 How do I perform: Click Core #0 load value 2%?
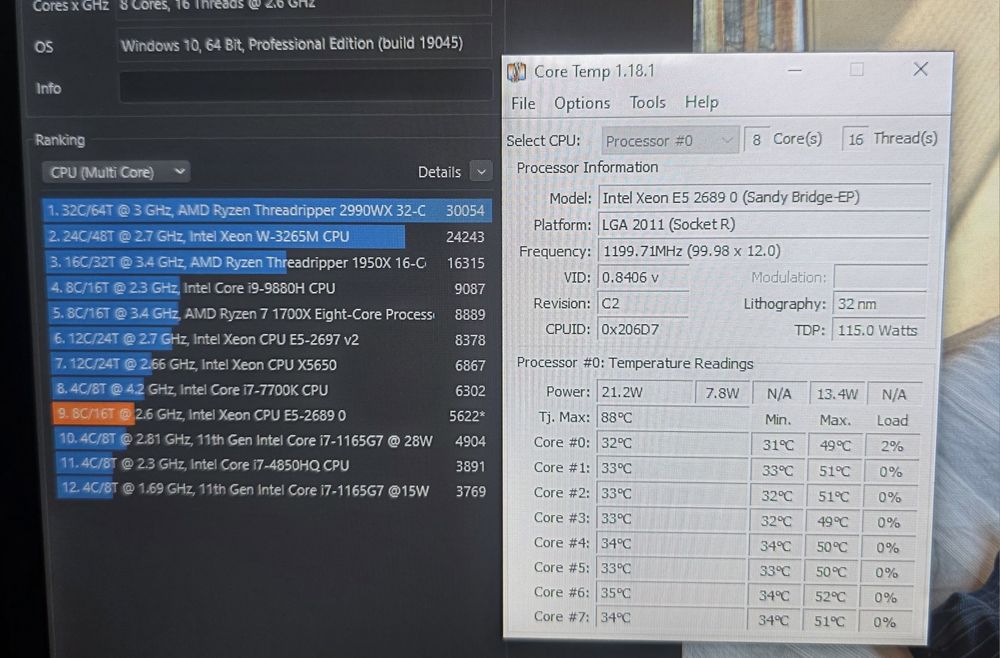pyautogui.click(x=892, y=446)
